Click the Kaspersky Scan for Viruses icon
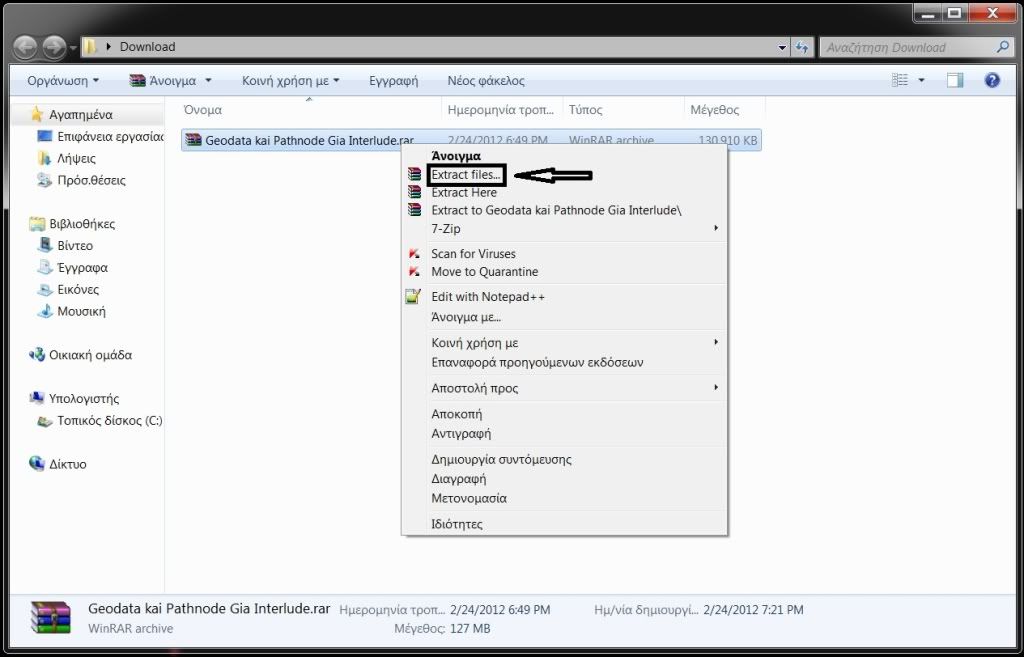Image resolution: width=1024 pixels, height=657 pixels. (x=414, y=254)
